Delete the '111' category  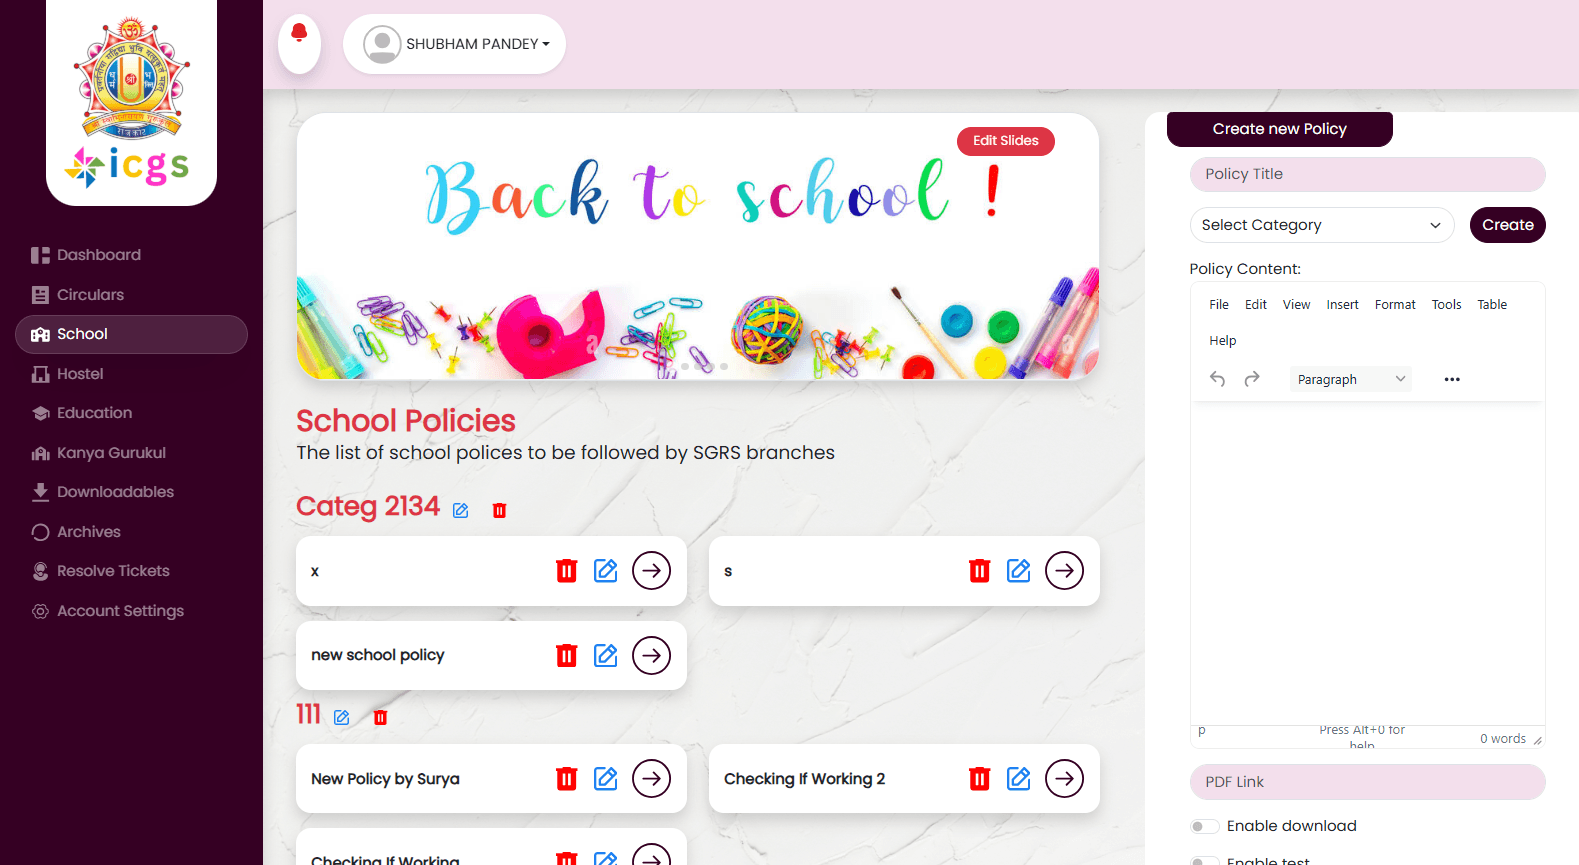coord(380,717)
